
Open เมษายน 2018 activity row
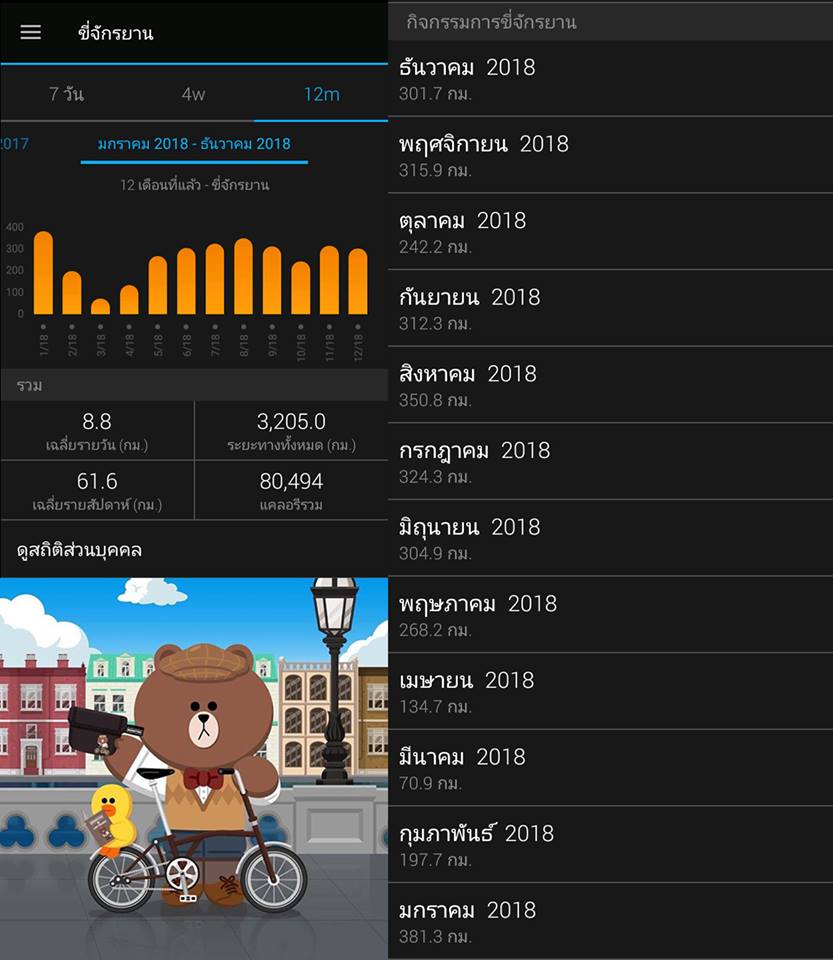pos(610,691)
